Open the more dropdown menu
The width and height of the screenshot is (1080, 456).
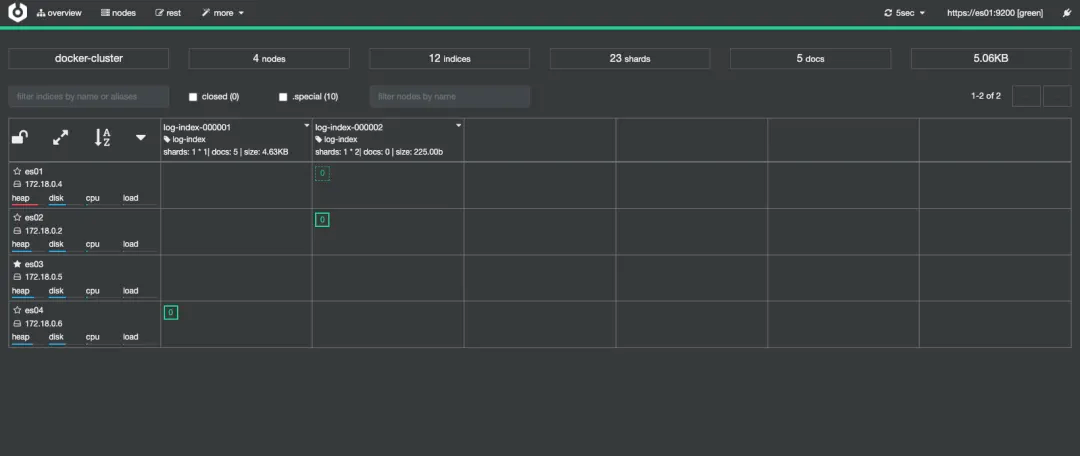tap(222, 13)
